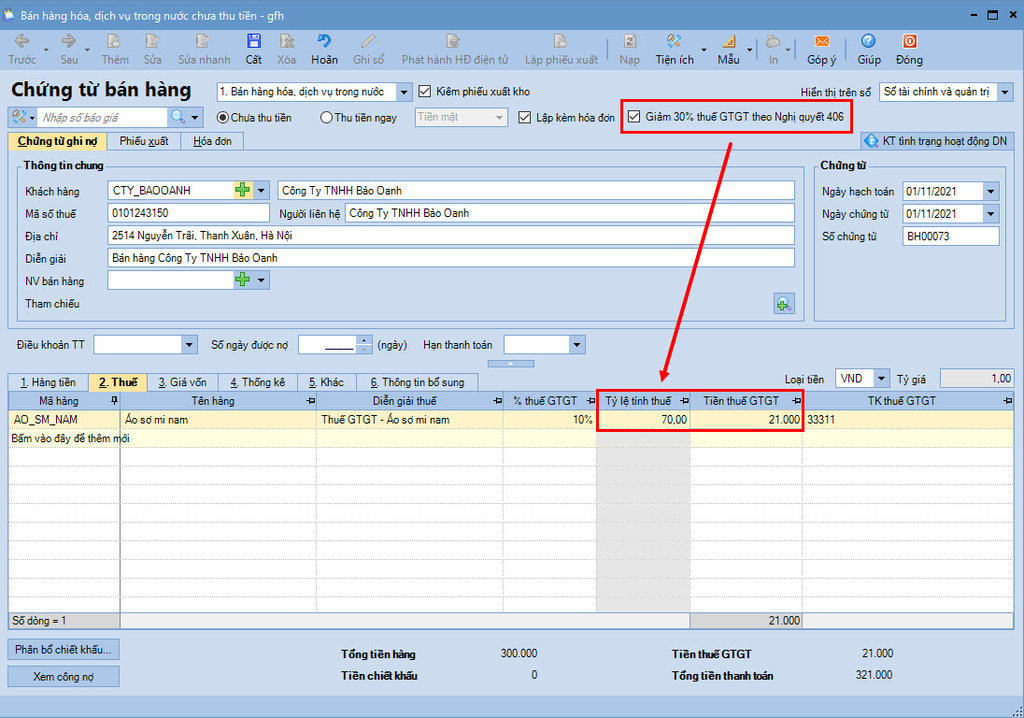Click the Thêm (add) toolbar icon

click(x=114, y=42)
